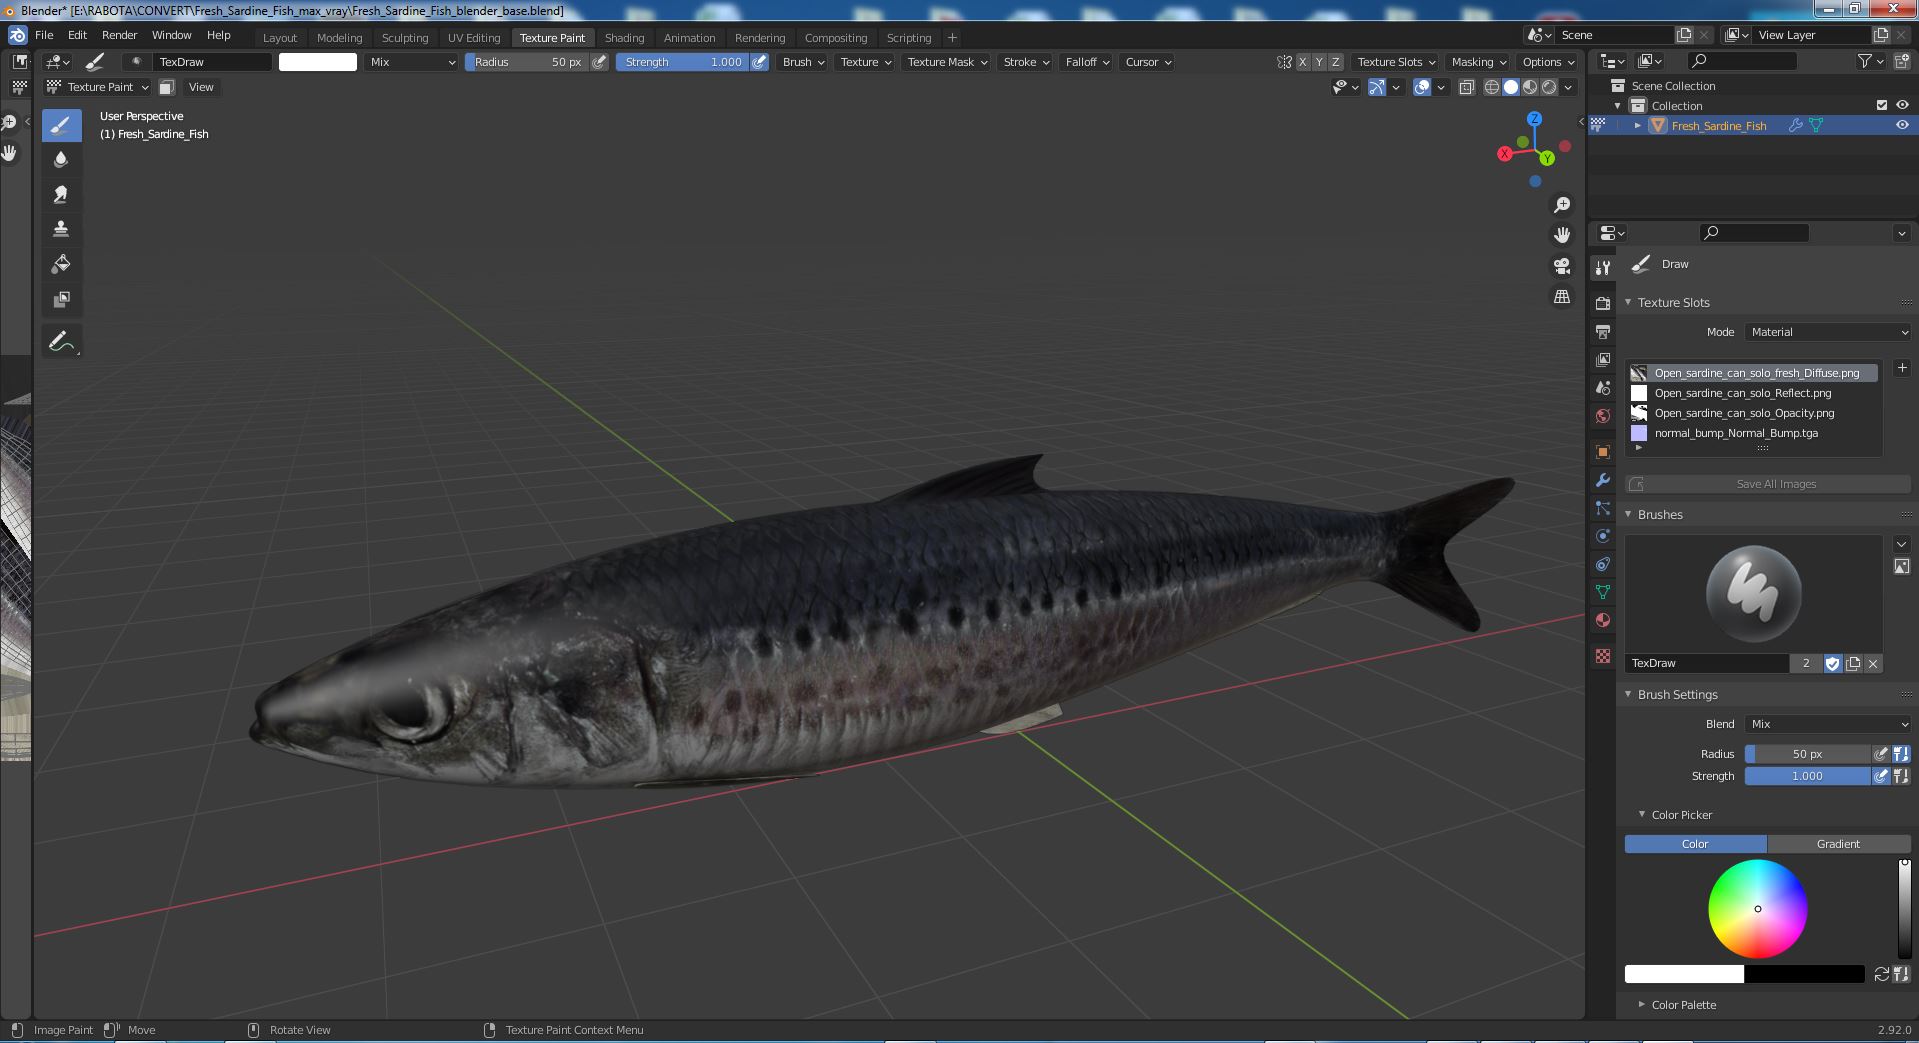
Task: Open the Object Data properties tab
Action: click(1603, 592)
